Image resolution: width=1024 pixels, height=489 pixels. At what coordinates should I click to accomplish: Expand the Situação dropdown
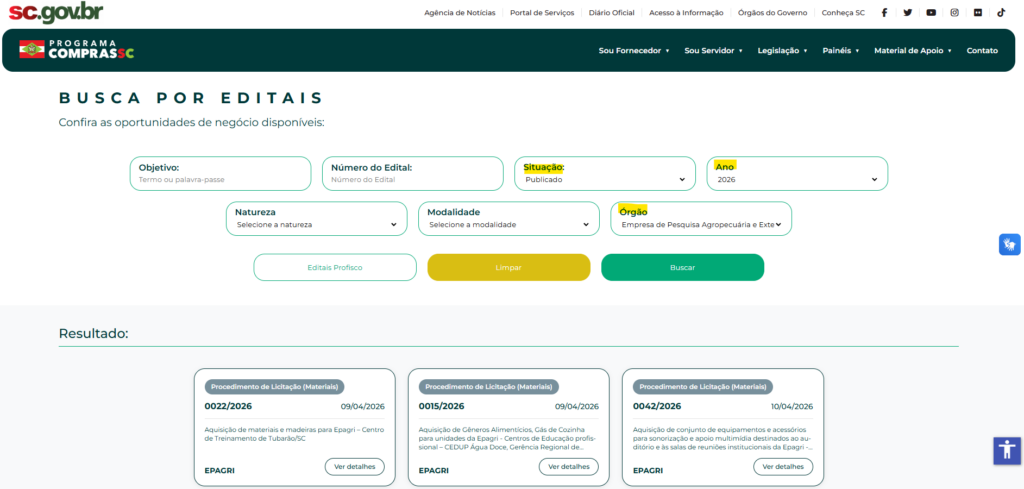tap(605, 180)
